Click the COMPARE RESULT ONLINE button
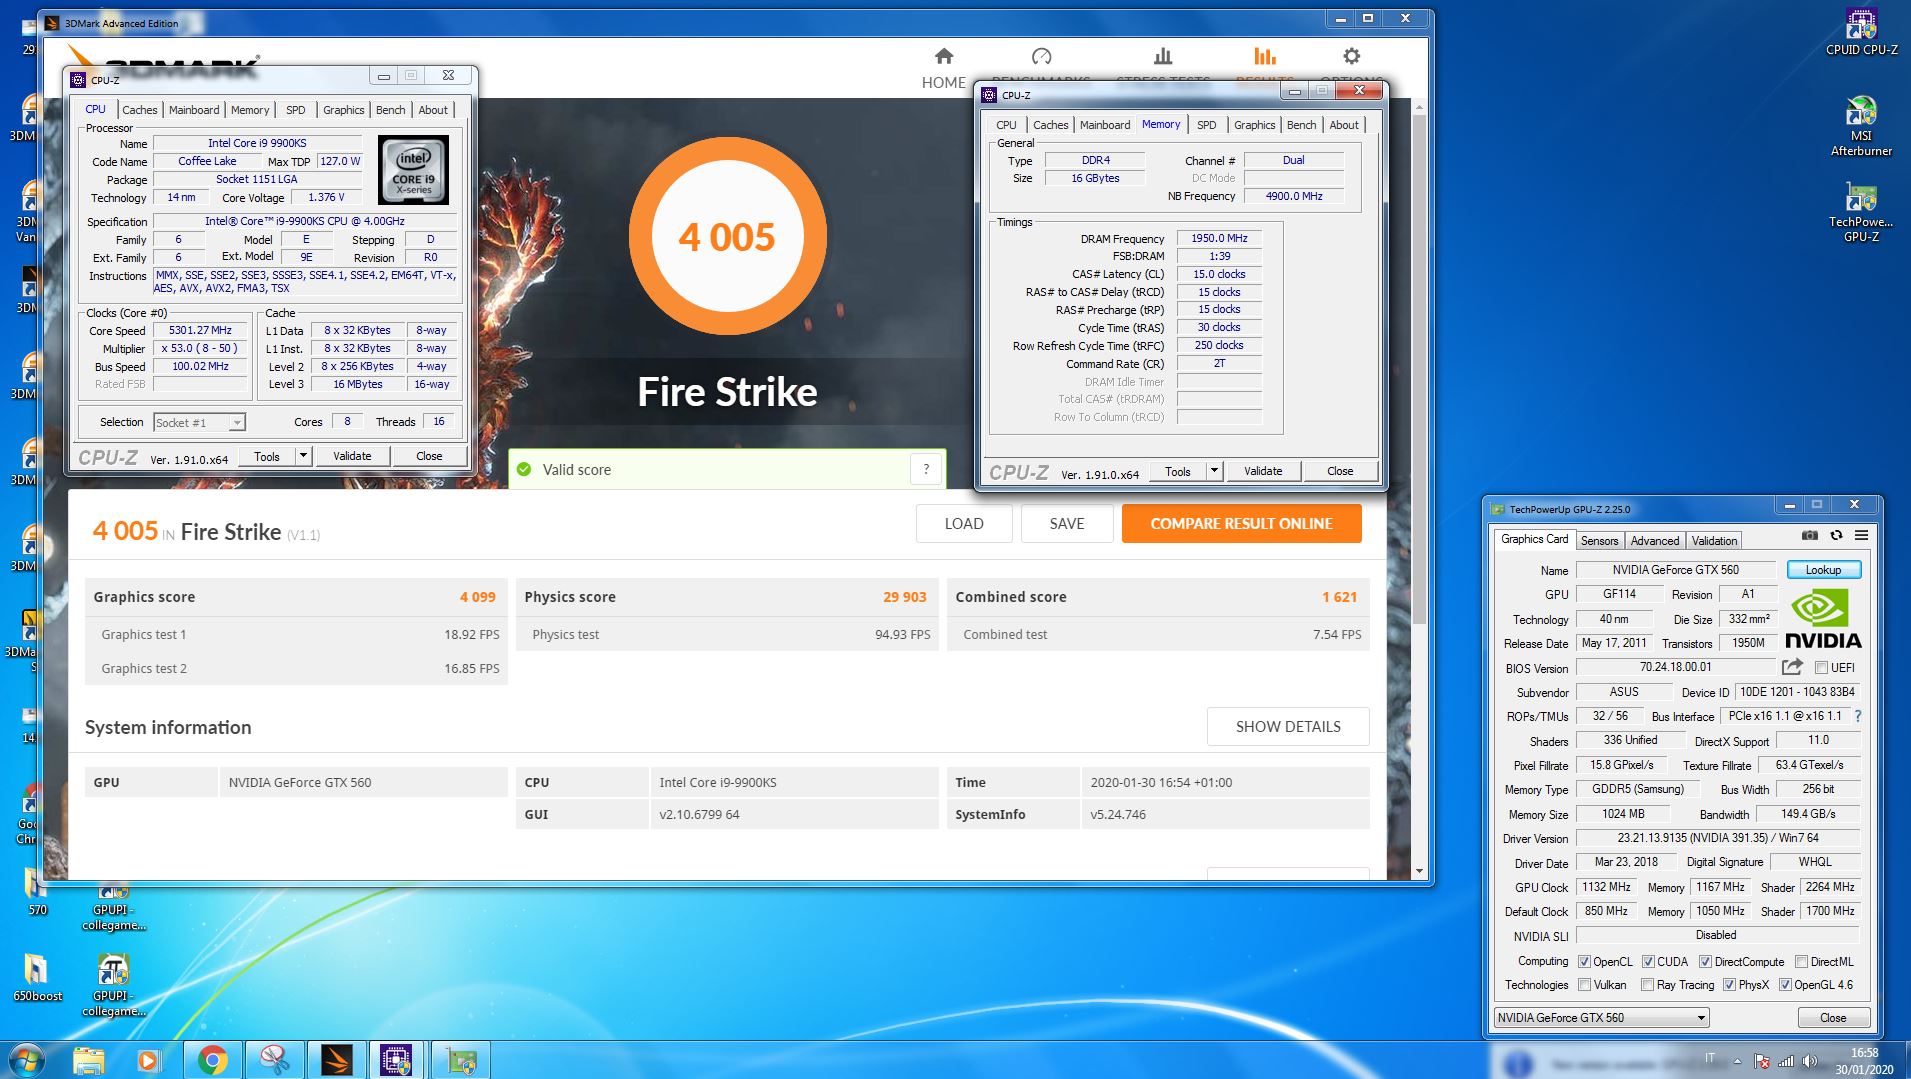The width and height of the screenshot is (1911, 1079). pos(1241,523)
